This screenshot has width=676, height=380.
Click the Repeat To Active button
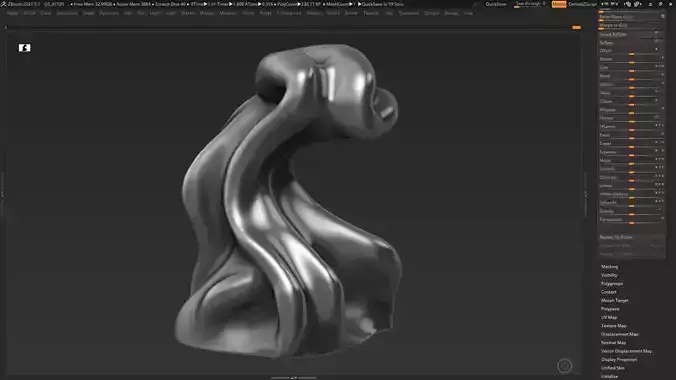[x=632, y=237]
